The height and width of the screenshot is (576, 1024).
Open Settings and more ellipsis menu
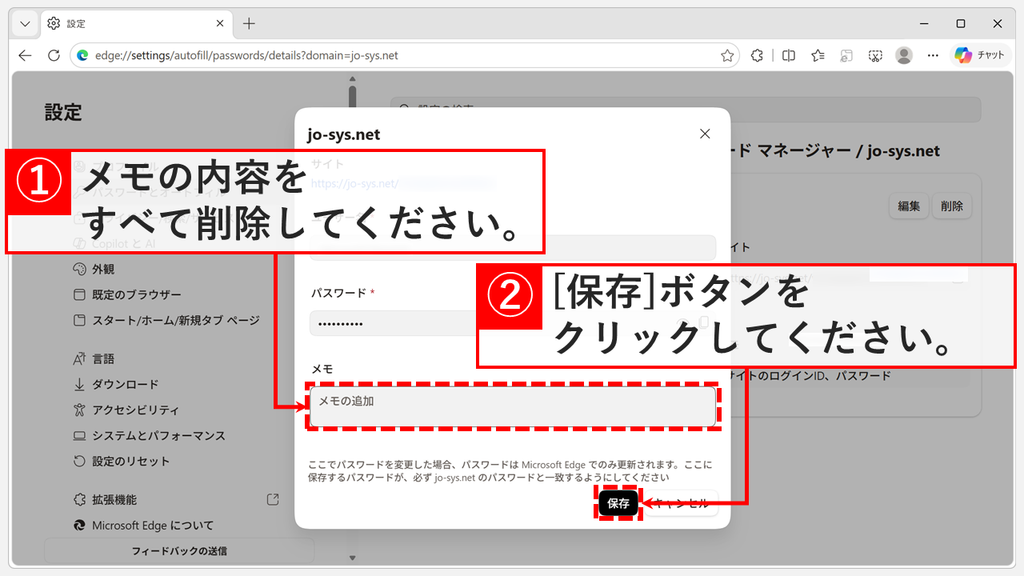pos(933,56)
